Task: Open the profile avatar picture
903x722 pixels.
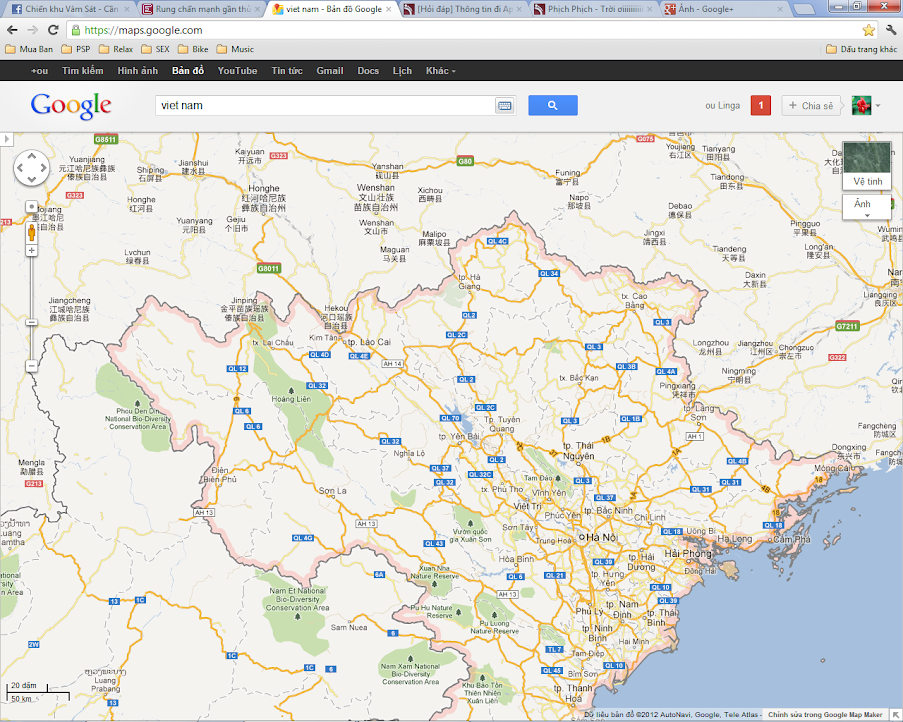Action: tap(862, 105)
